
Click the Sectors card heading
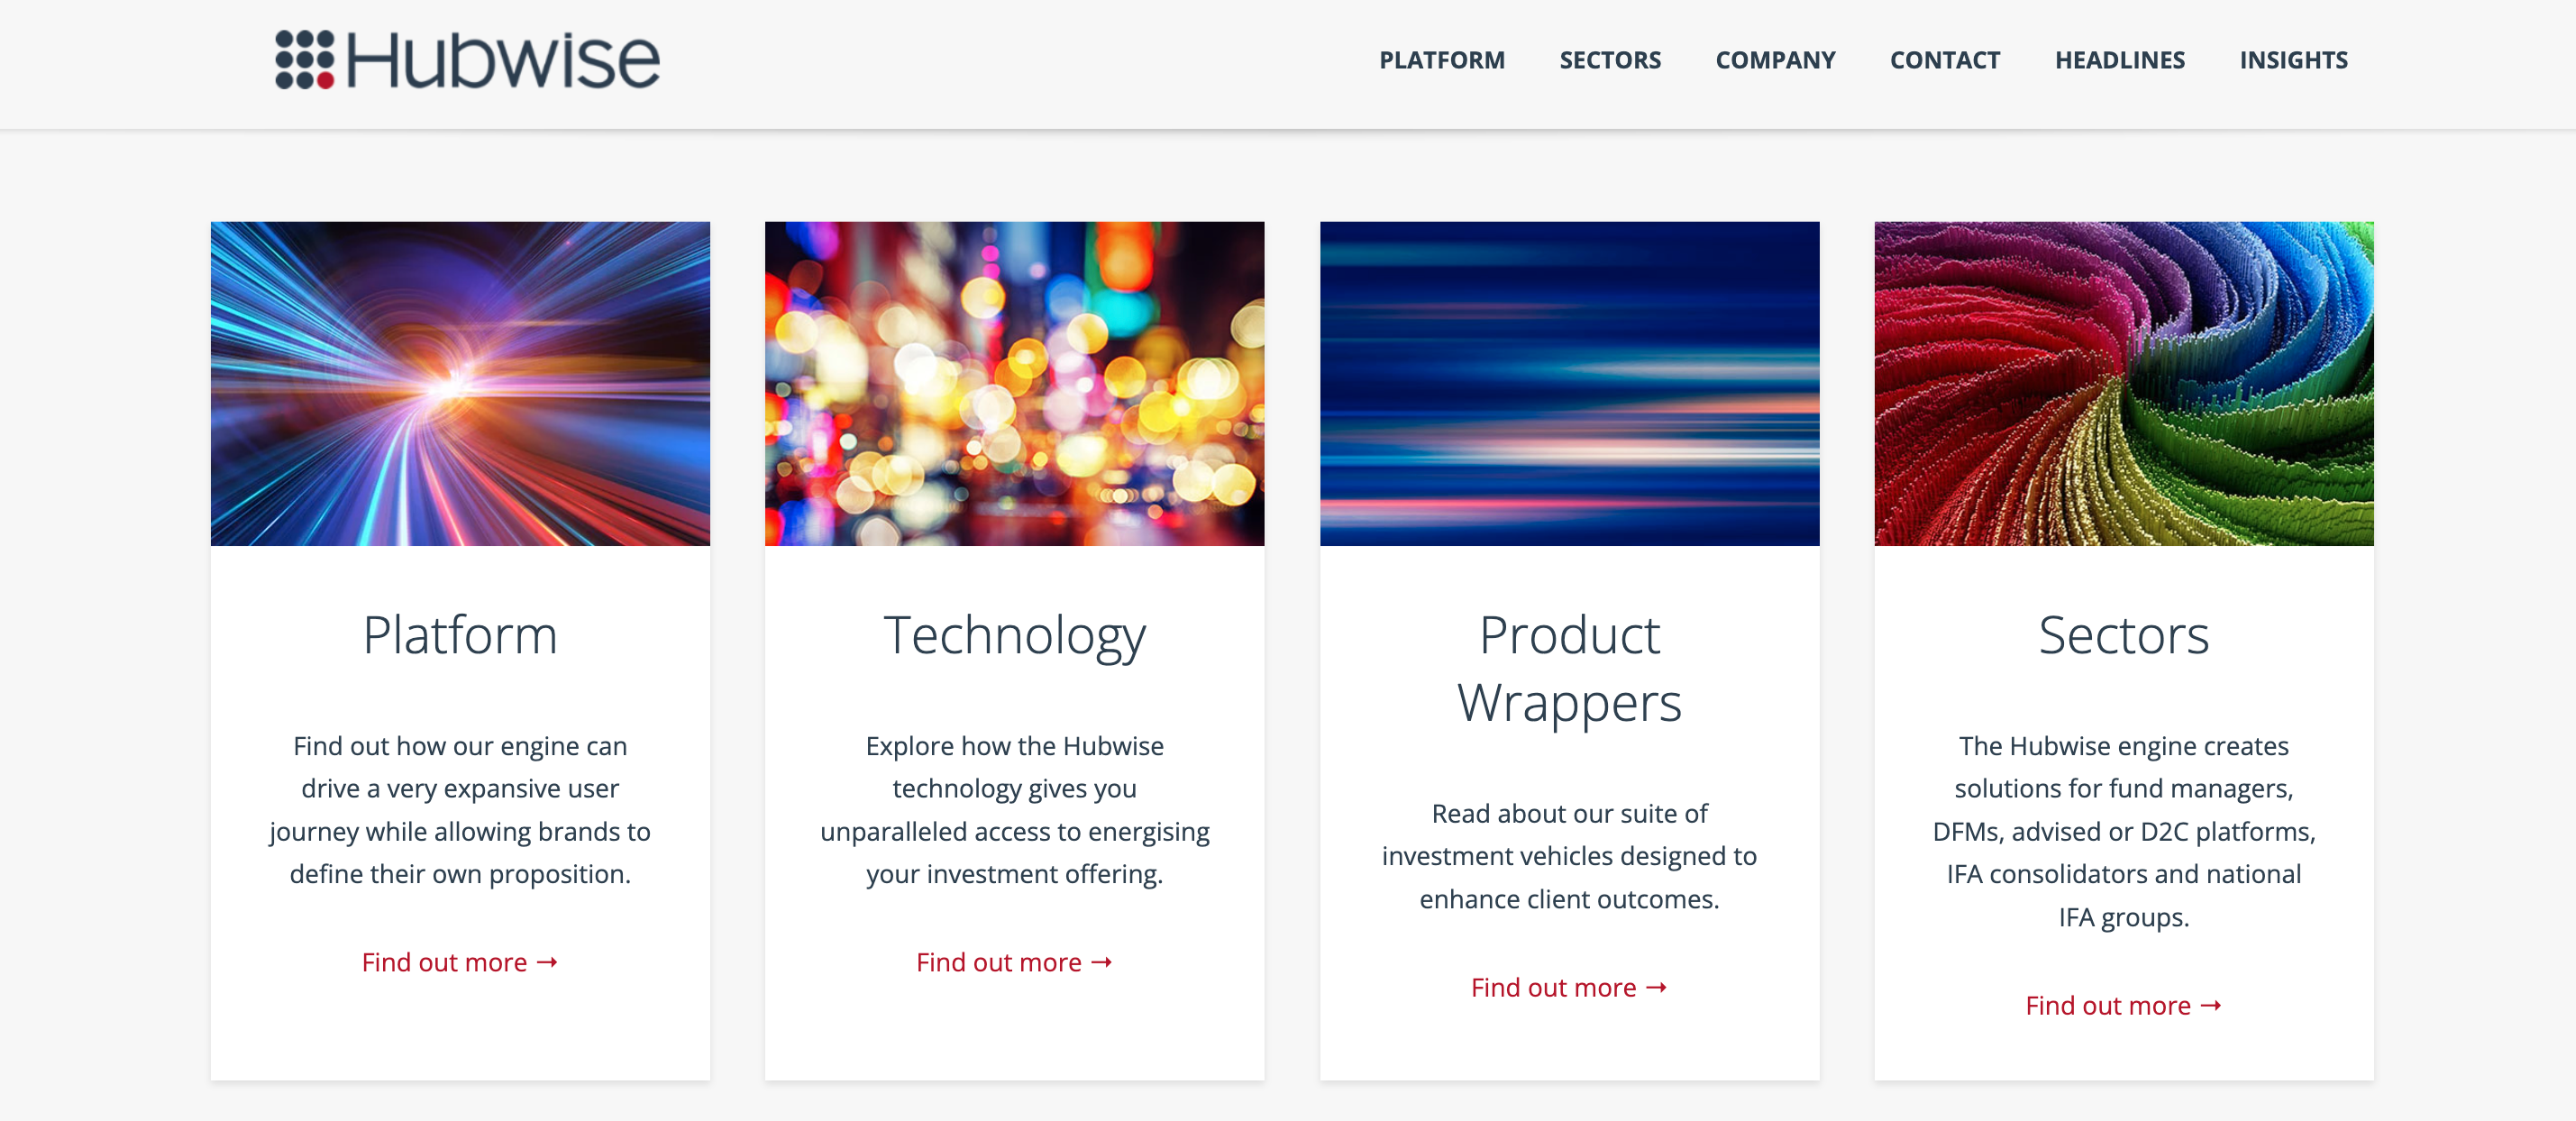click(2123, 635)
